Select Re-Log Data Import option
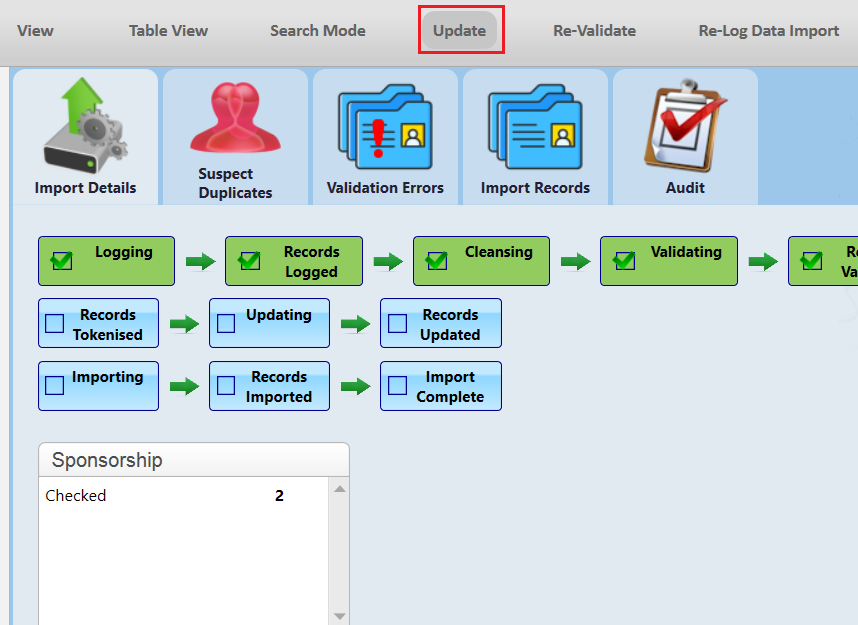This screenshot has width=858, height=625. pos(769,31)
